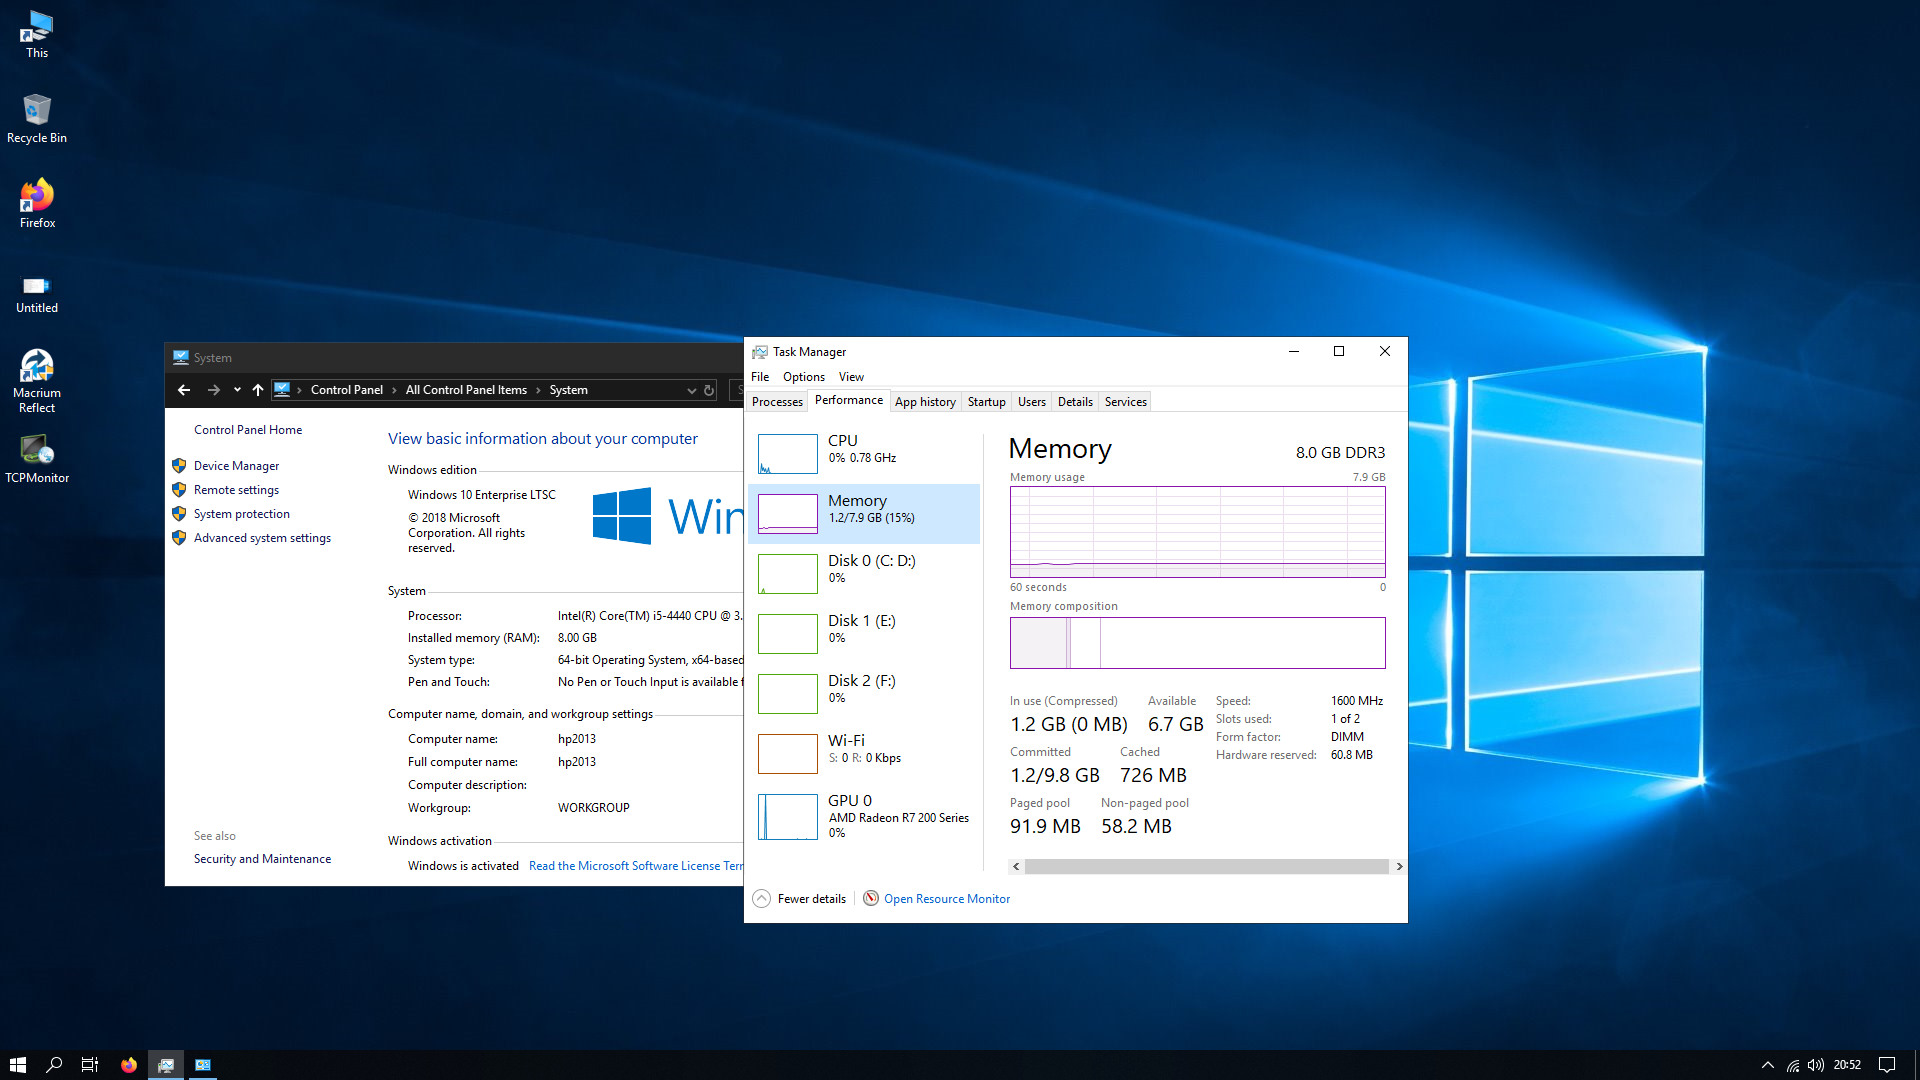The width and height of the screenshot is (1920, 1080).
Task: Switch to the Startup tab in Task Manager
Action: (x=985, y=401)
